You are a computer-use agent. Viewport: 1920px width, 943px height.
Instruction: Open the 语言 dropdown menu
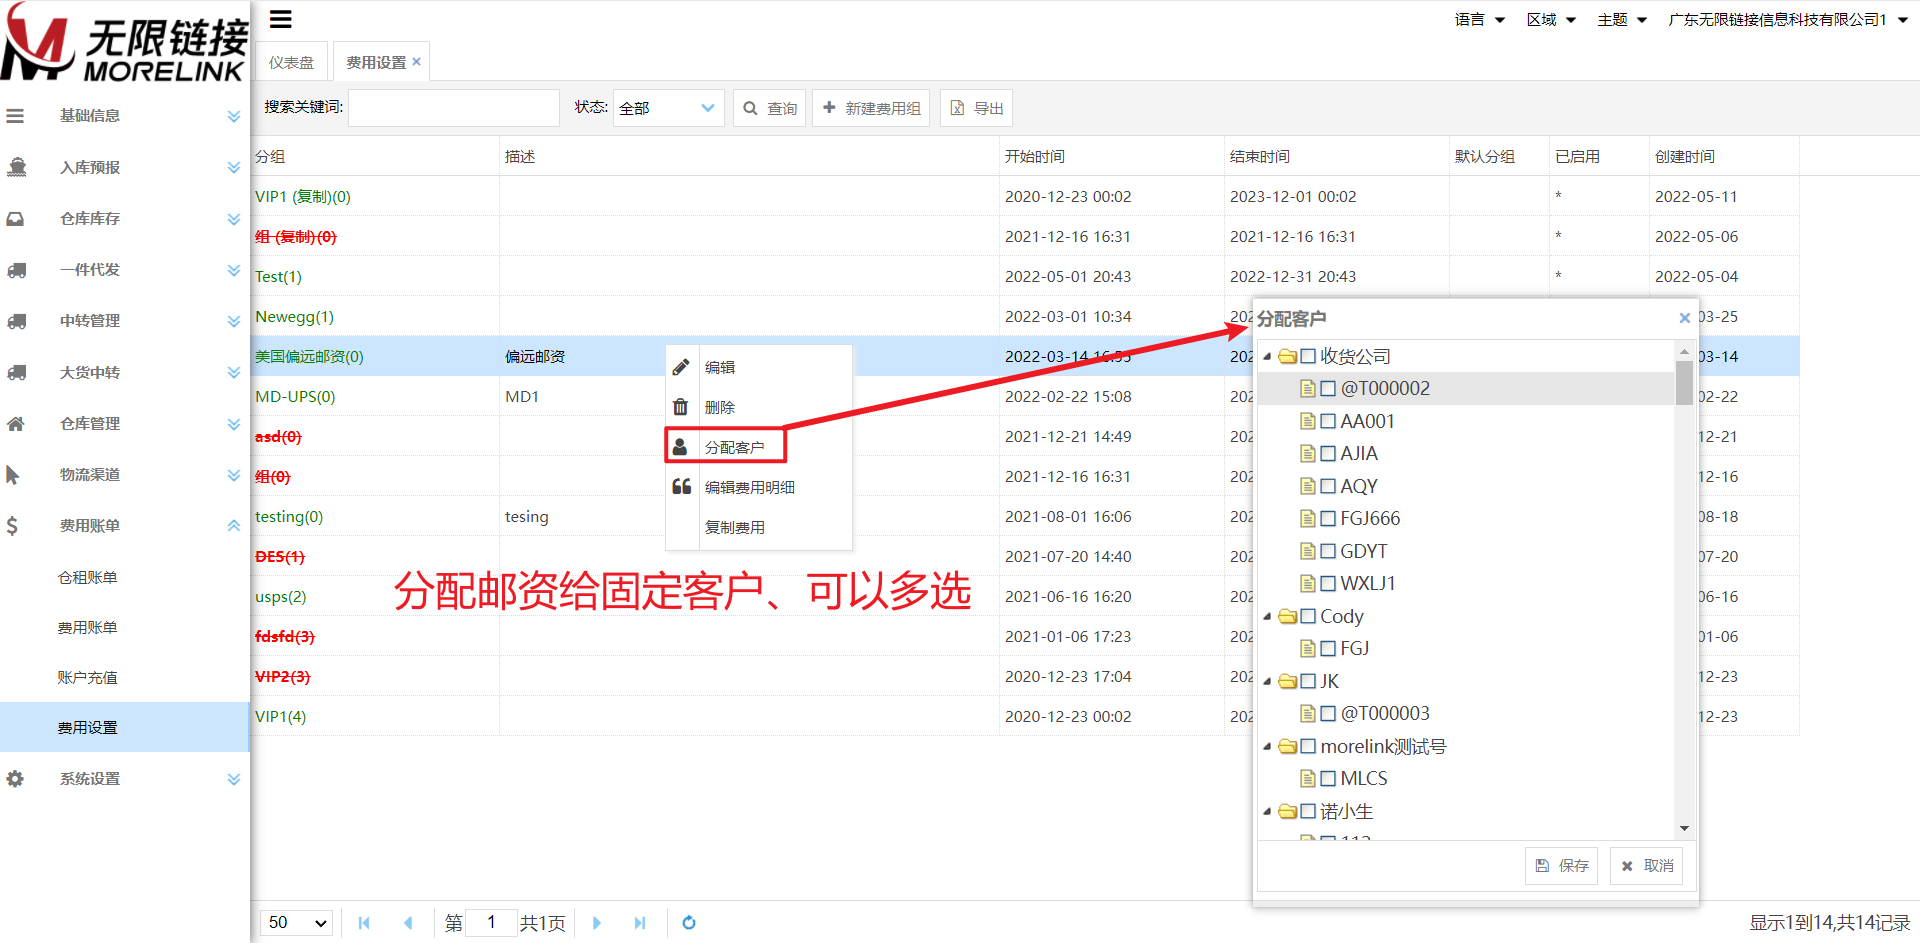[1480, 20]
